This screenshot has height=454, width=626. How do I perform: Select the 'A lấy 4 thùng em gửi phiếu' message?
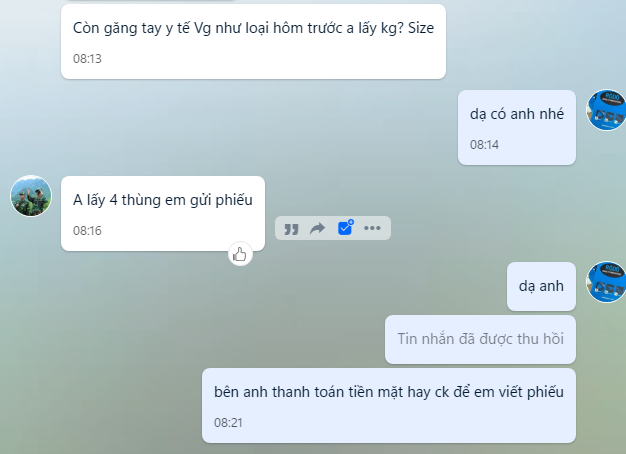tap(163, 214)
